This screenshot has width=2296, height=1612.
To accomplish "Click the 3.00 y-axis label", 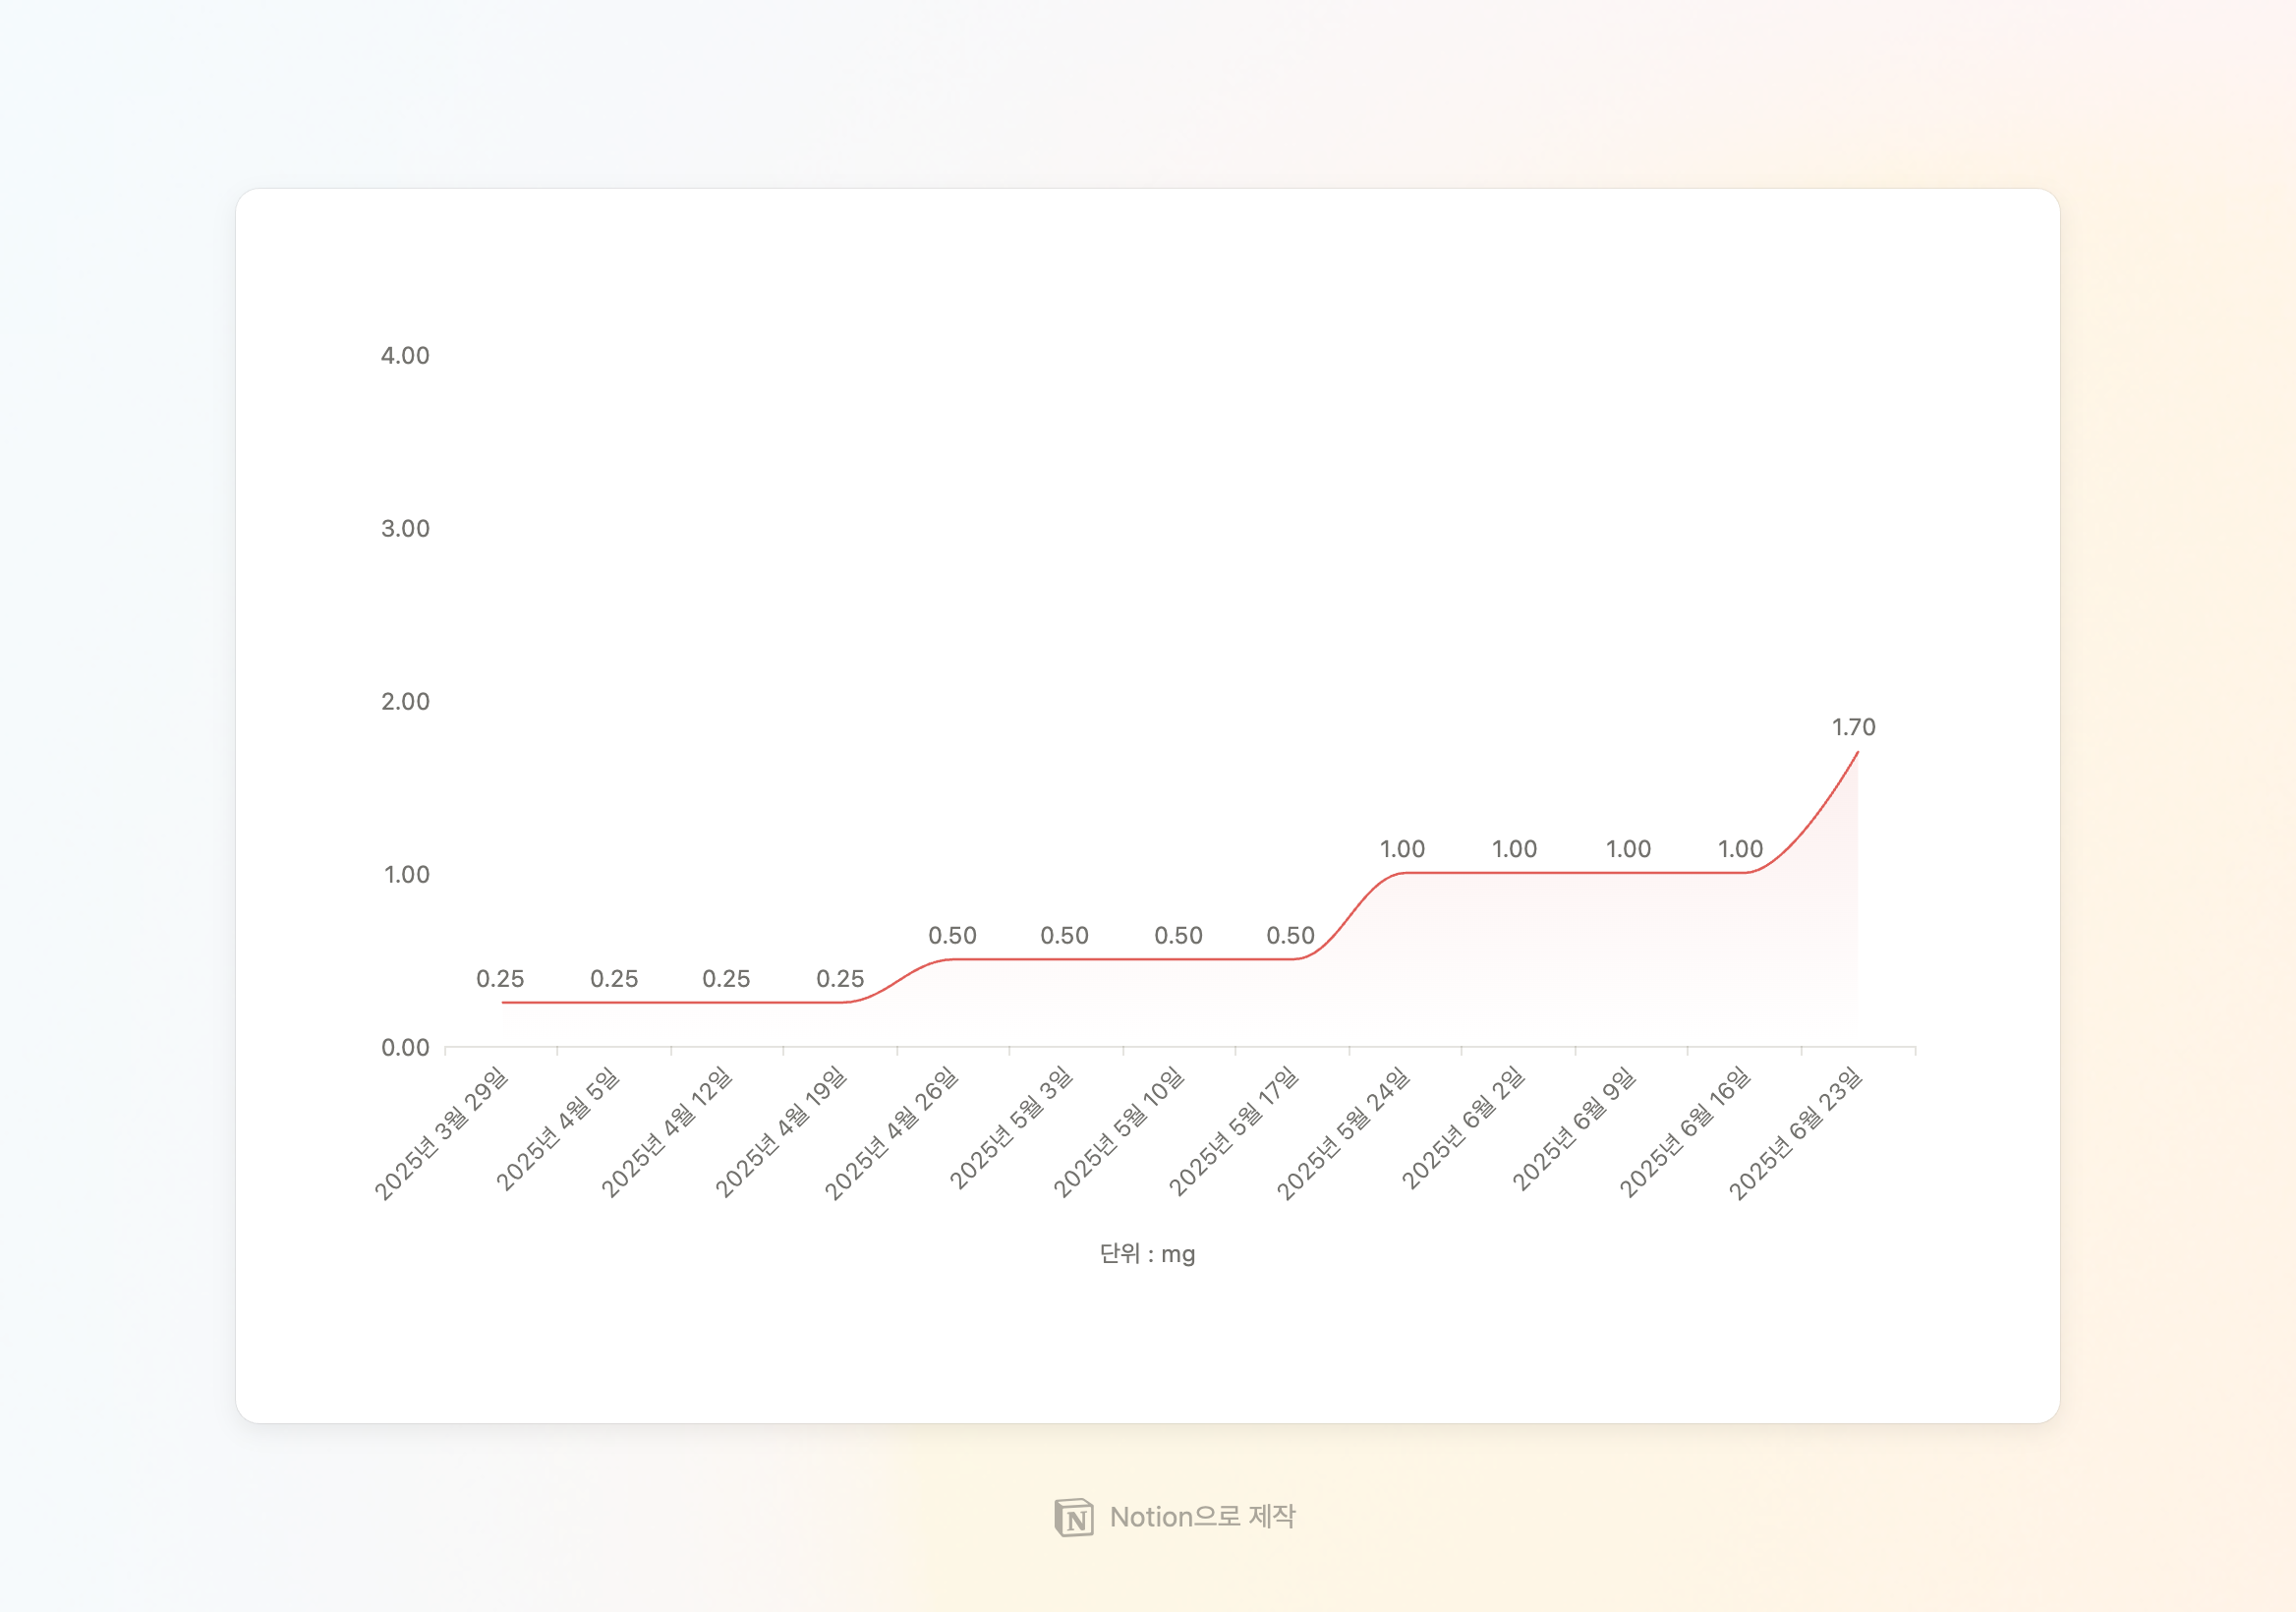I will coord(405,529).
